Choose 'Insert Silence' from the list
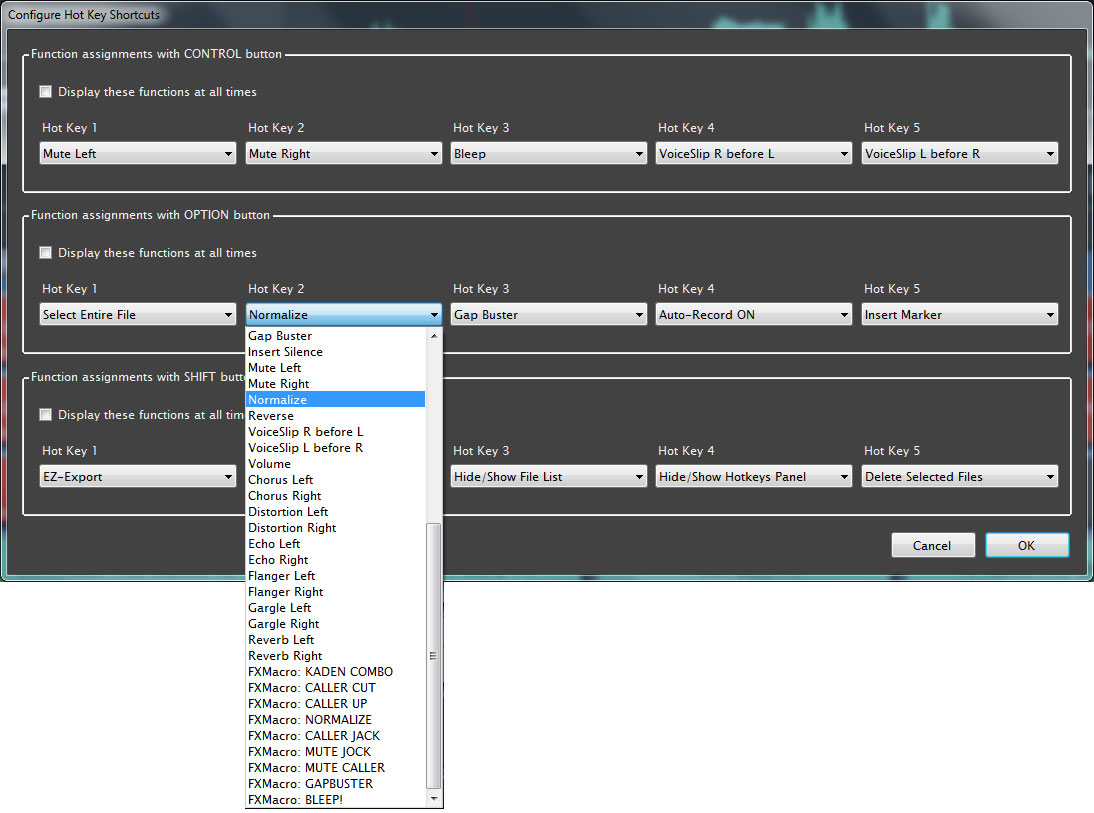1094x813 pixels. point(336,352)
